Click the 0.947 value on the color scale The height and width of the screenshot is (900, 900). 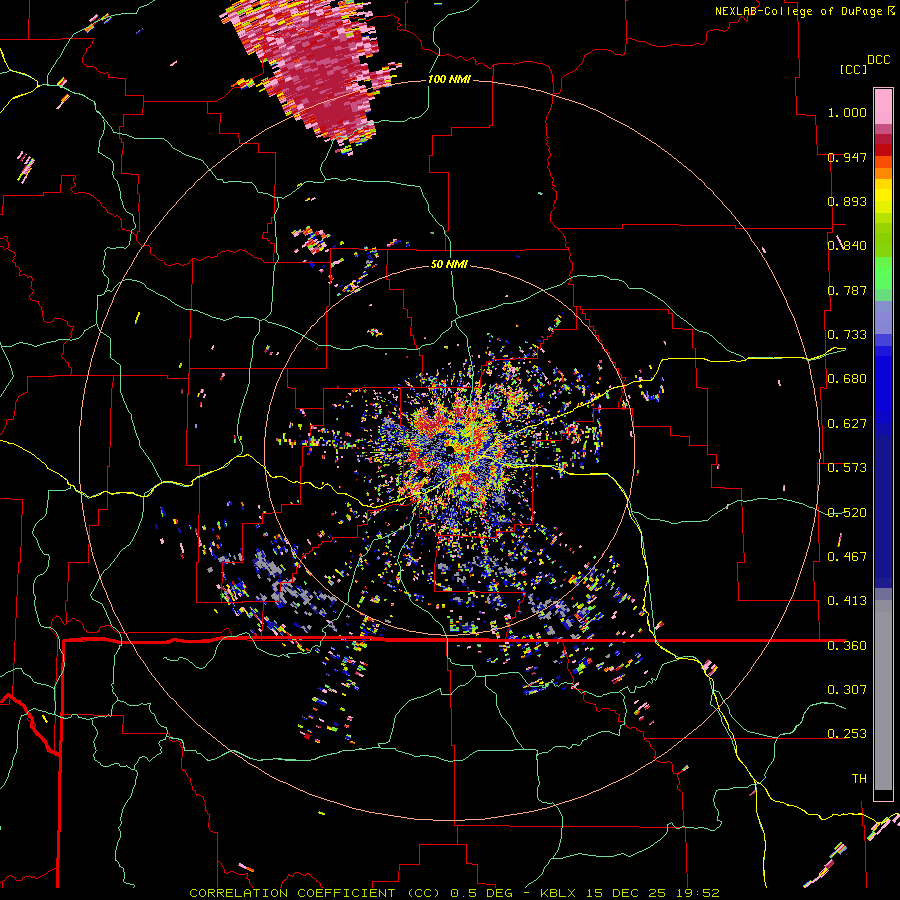point(847,157)
